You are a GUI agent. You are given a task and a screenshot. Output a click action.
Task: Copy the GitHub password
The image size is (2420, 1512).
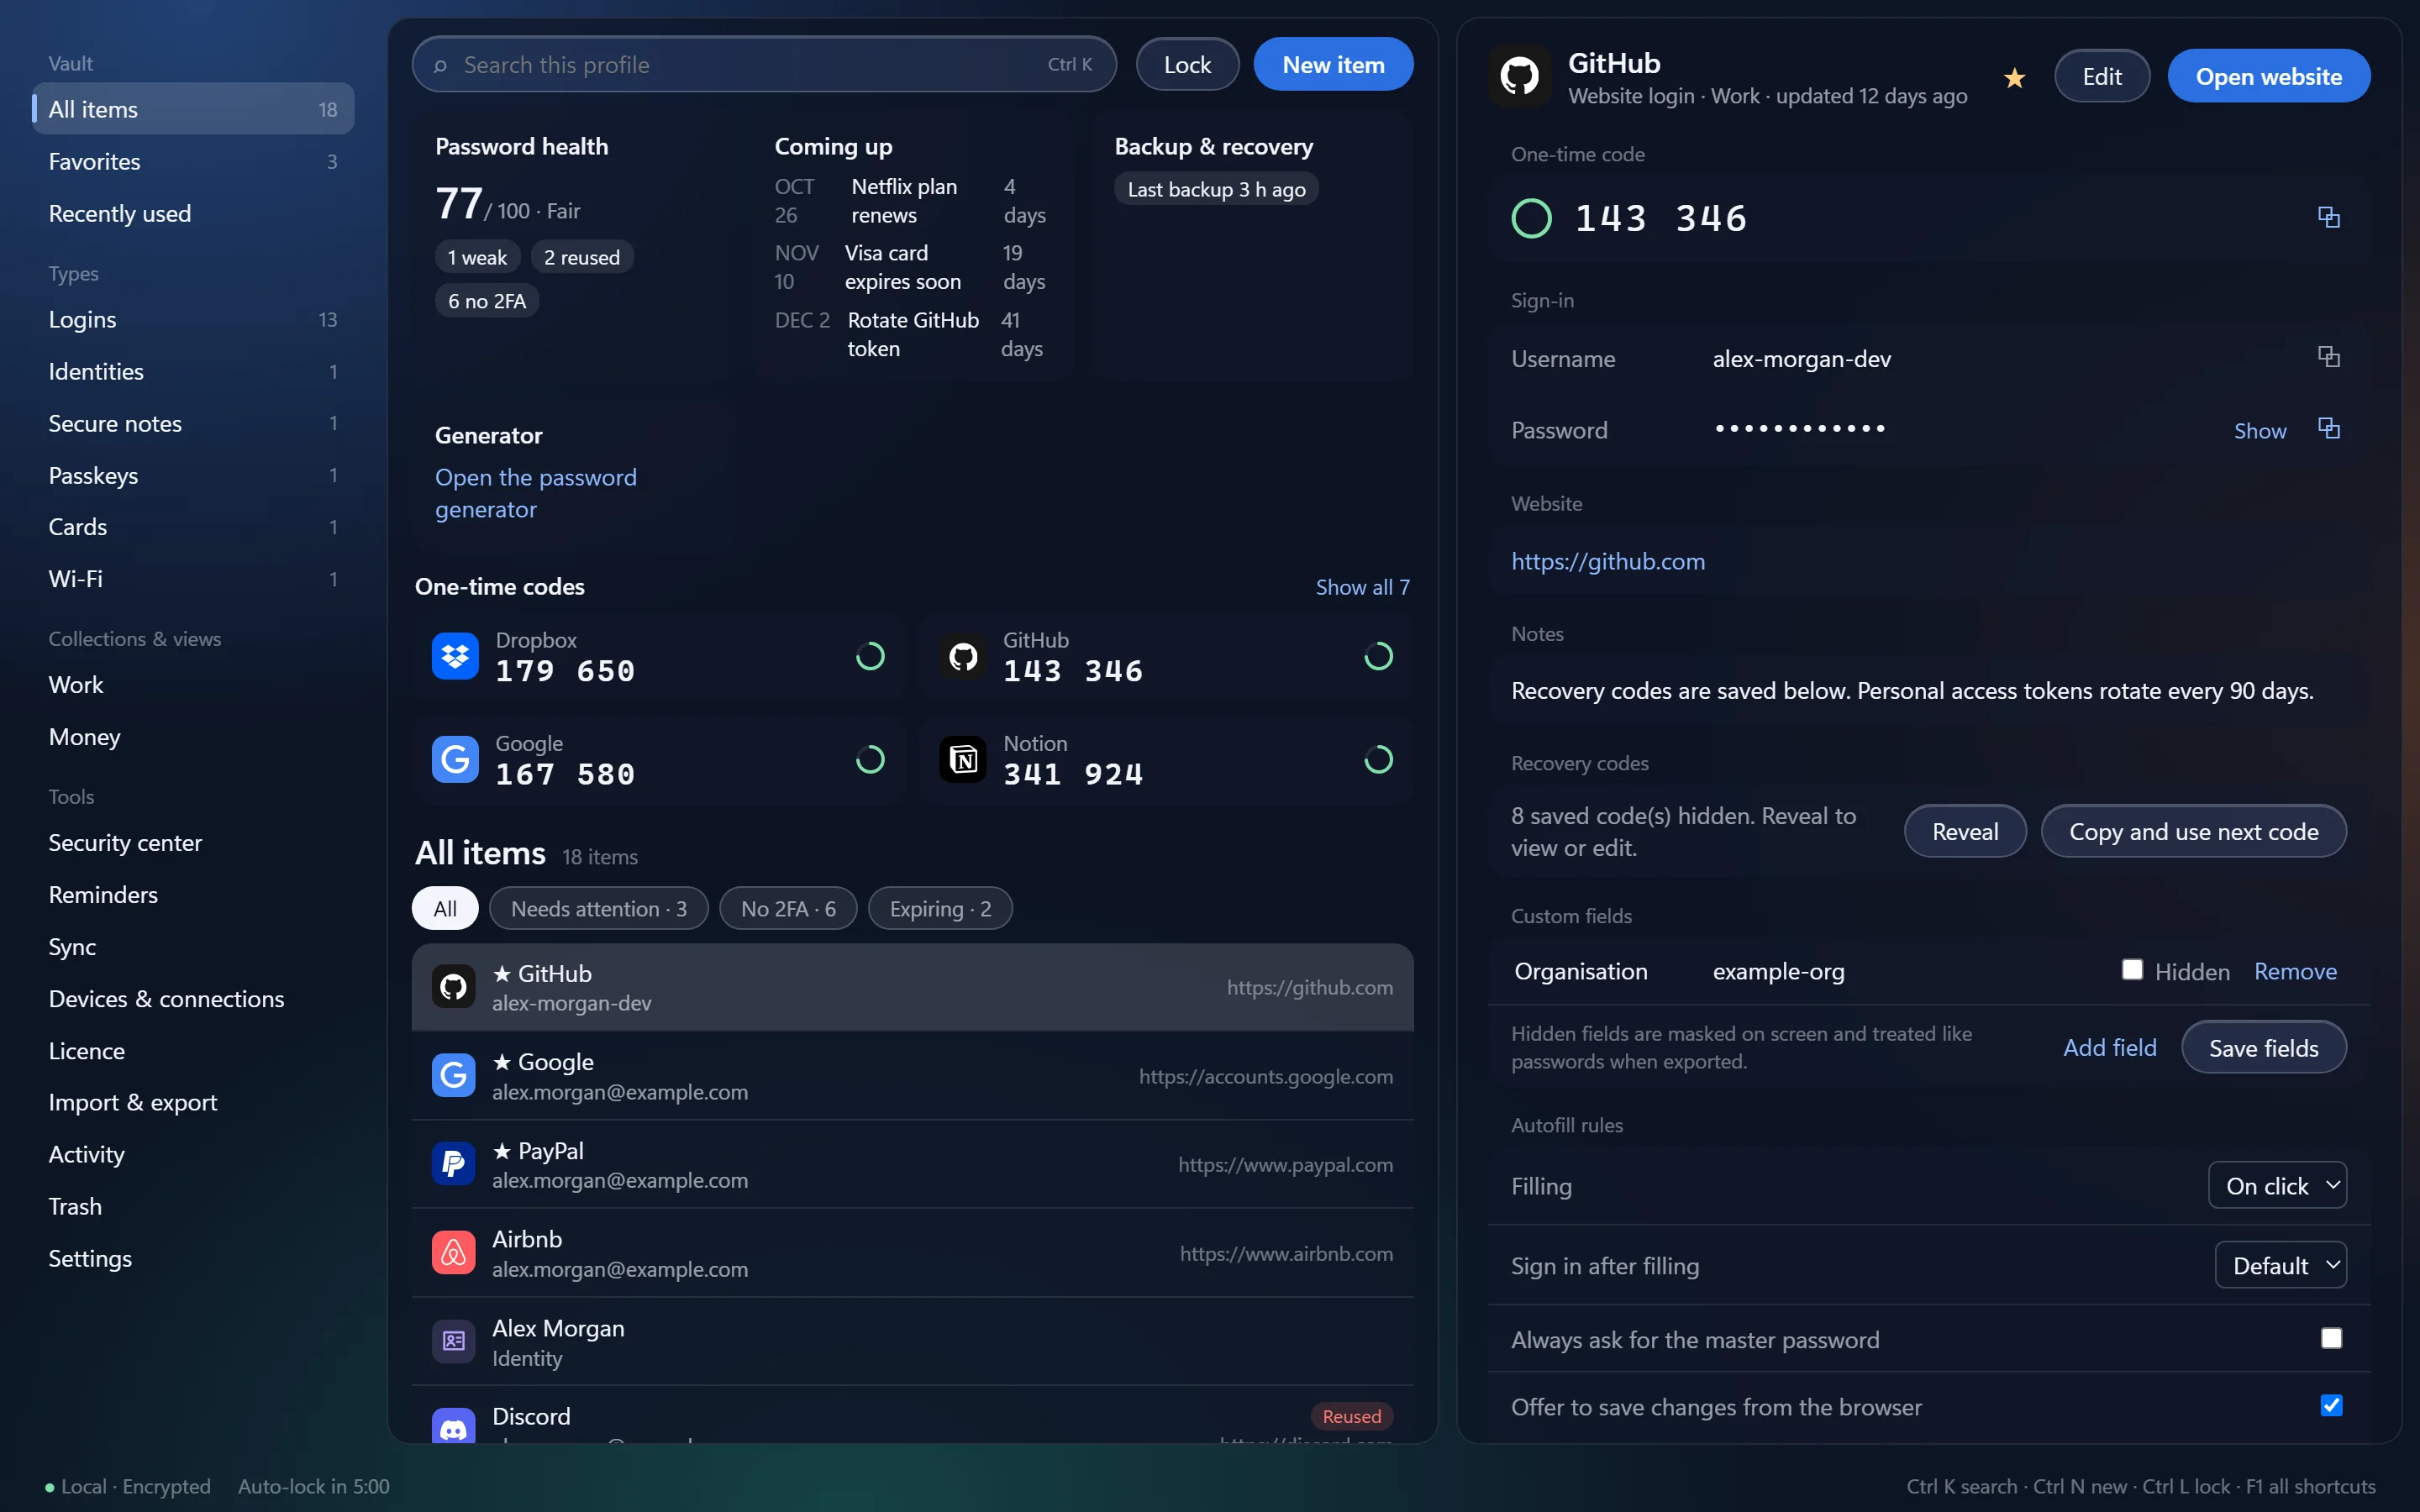click(2328, 429)
